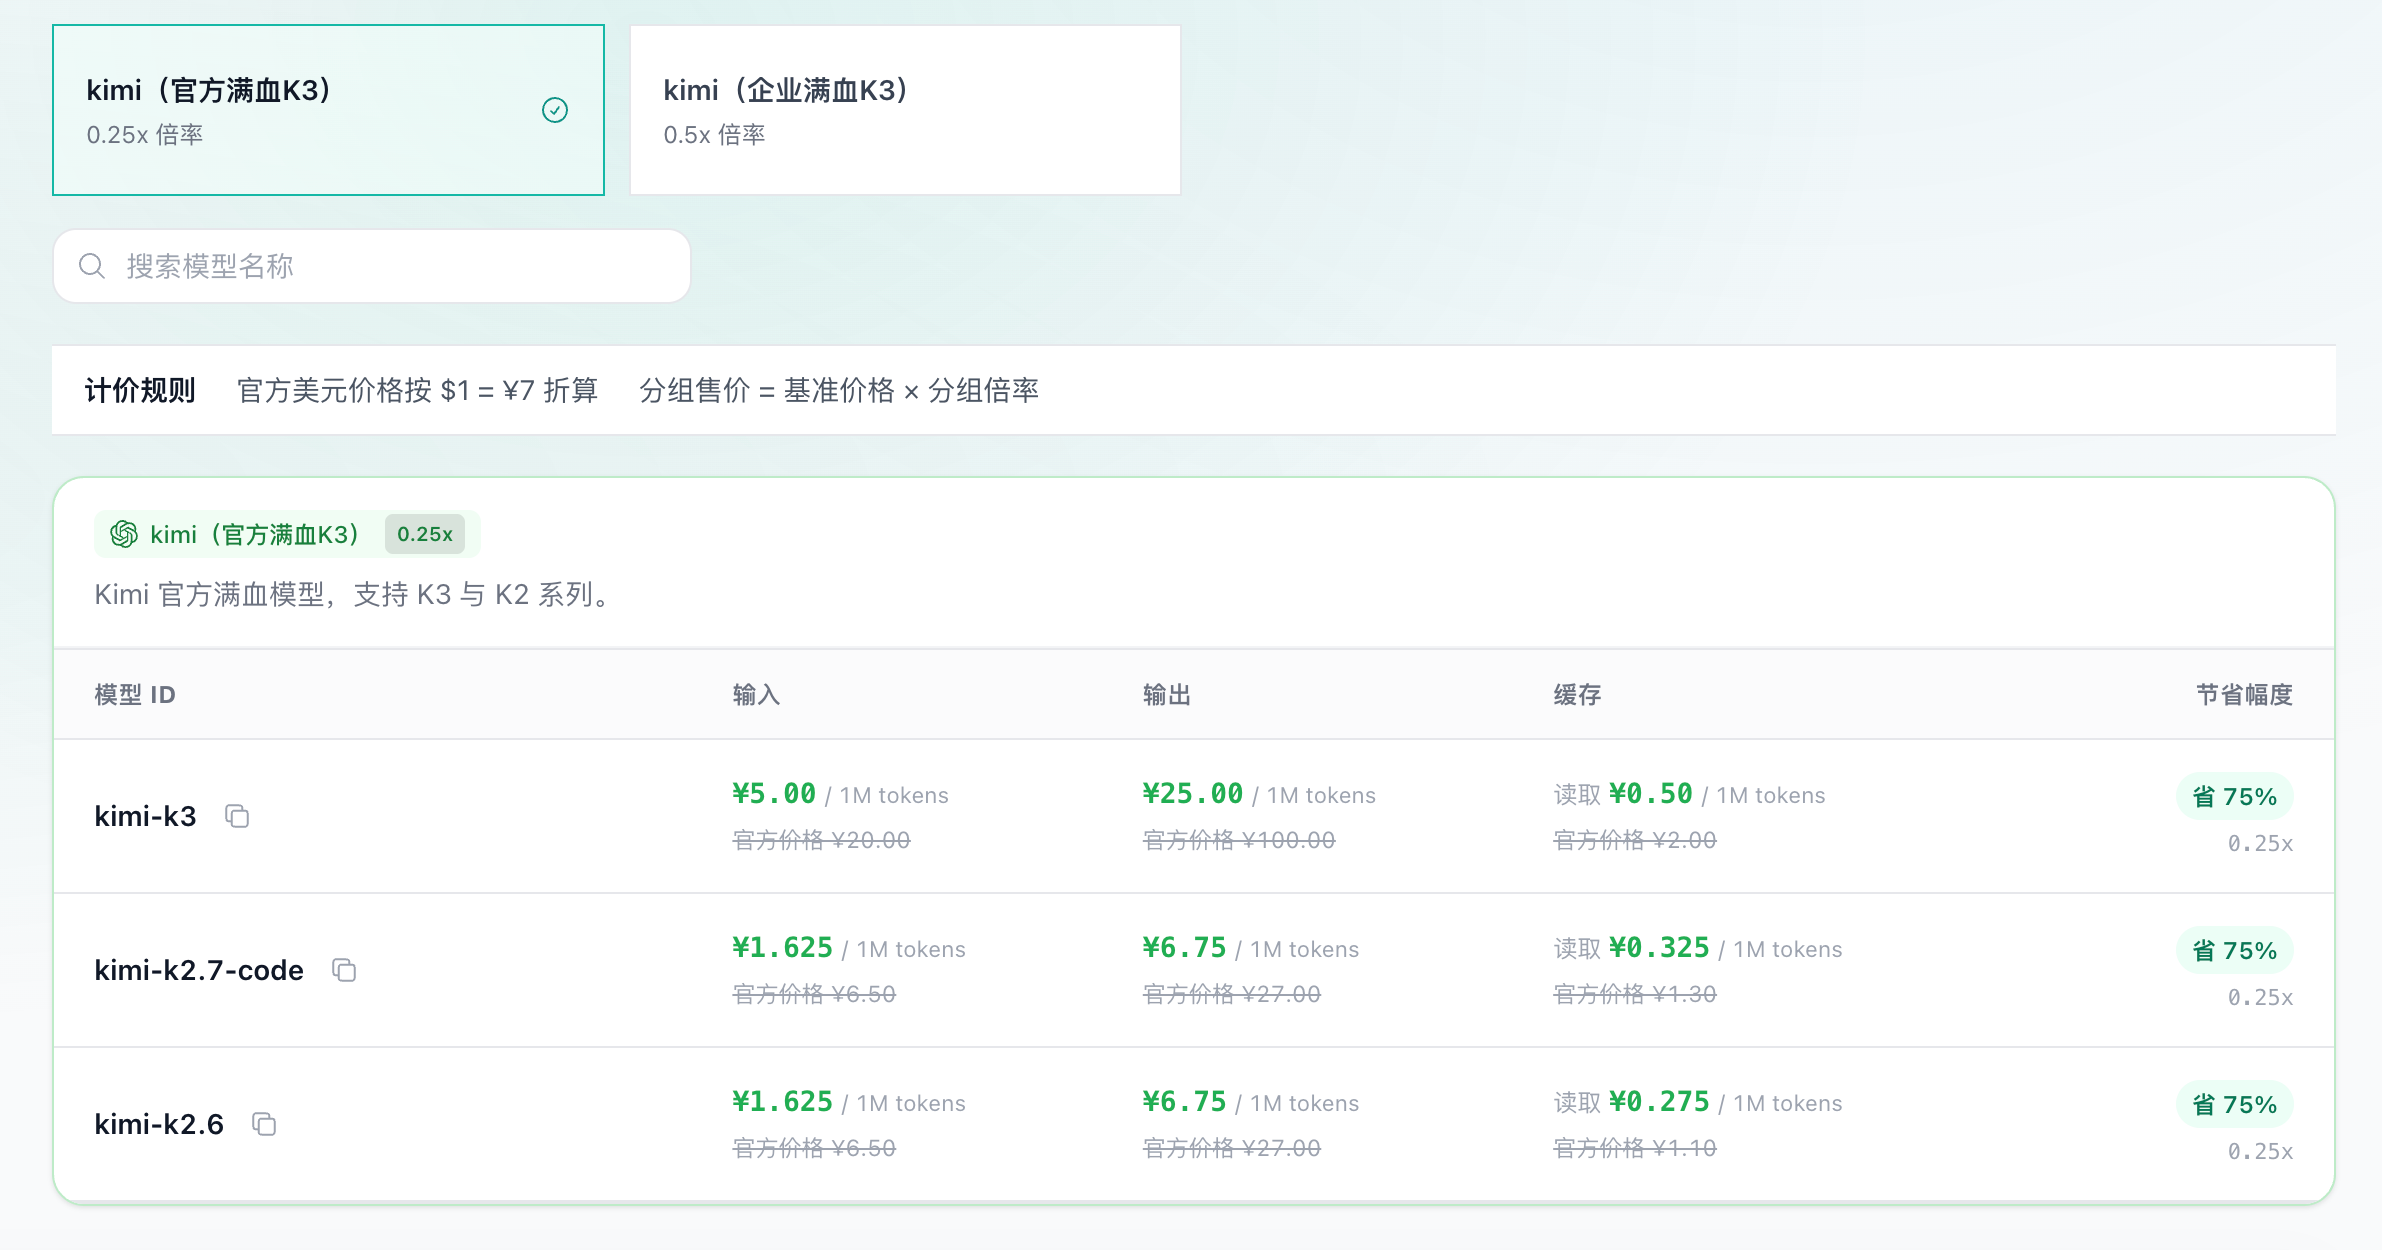Click the kimi-k2.7-code model name
This screenshot has height=1250, width=2382.
(199, 970)
